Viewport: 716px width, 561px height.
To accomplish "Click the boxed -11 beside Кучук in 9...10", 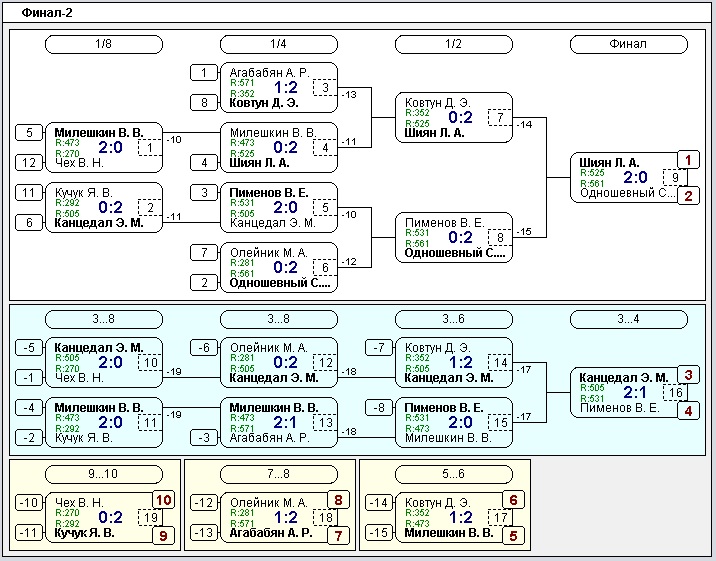I will (29, 532).
